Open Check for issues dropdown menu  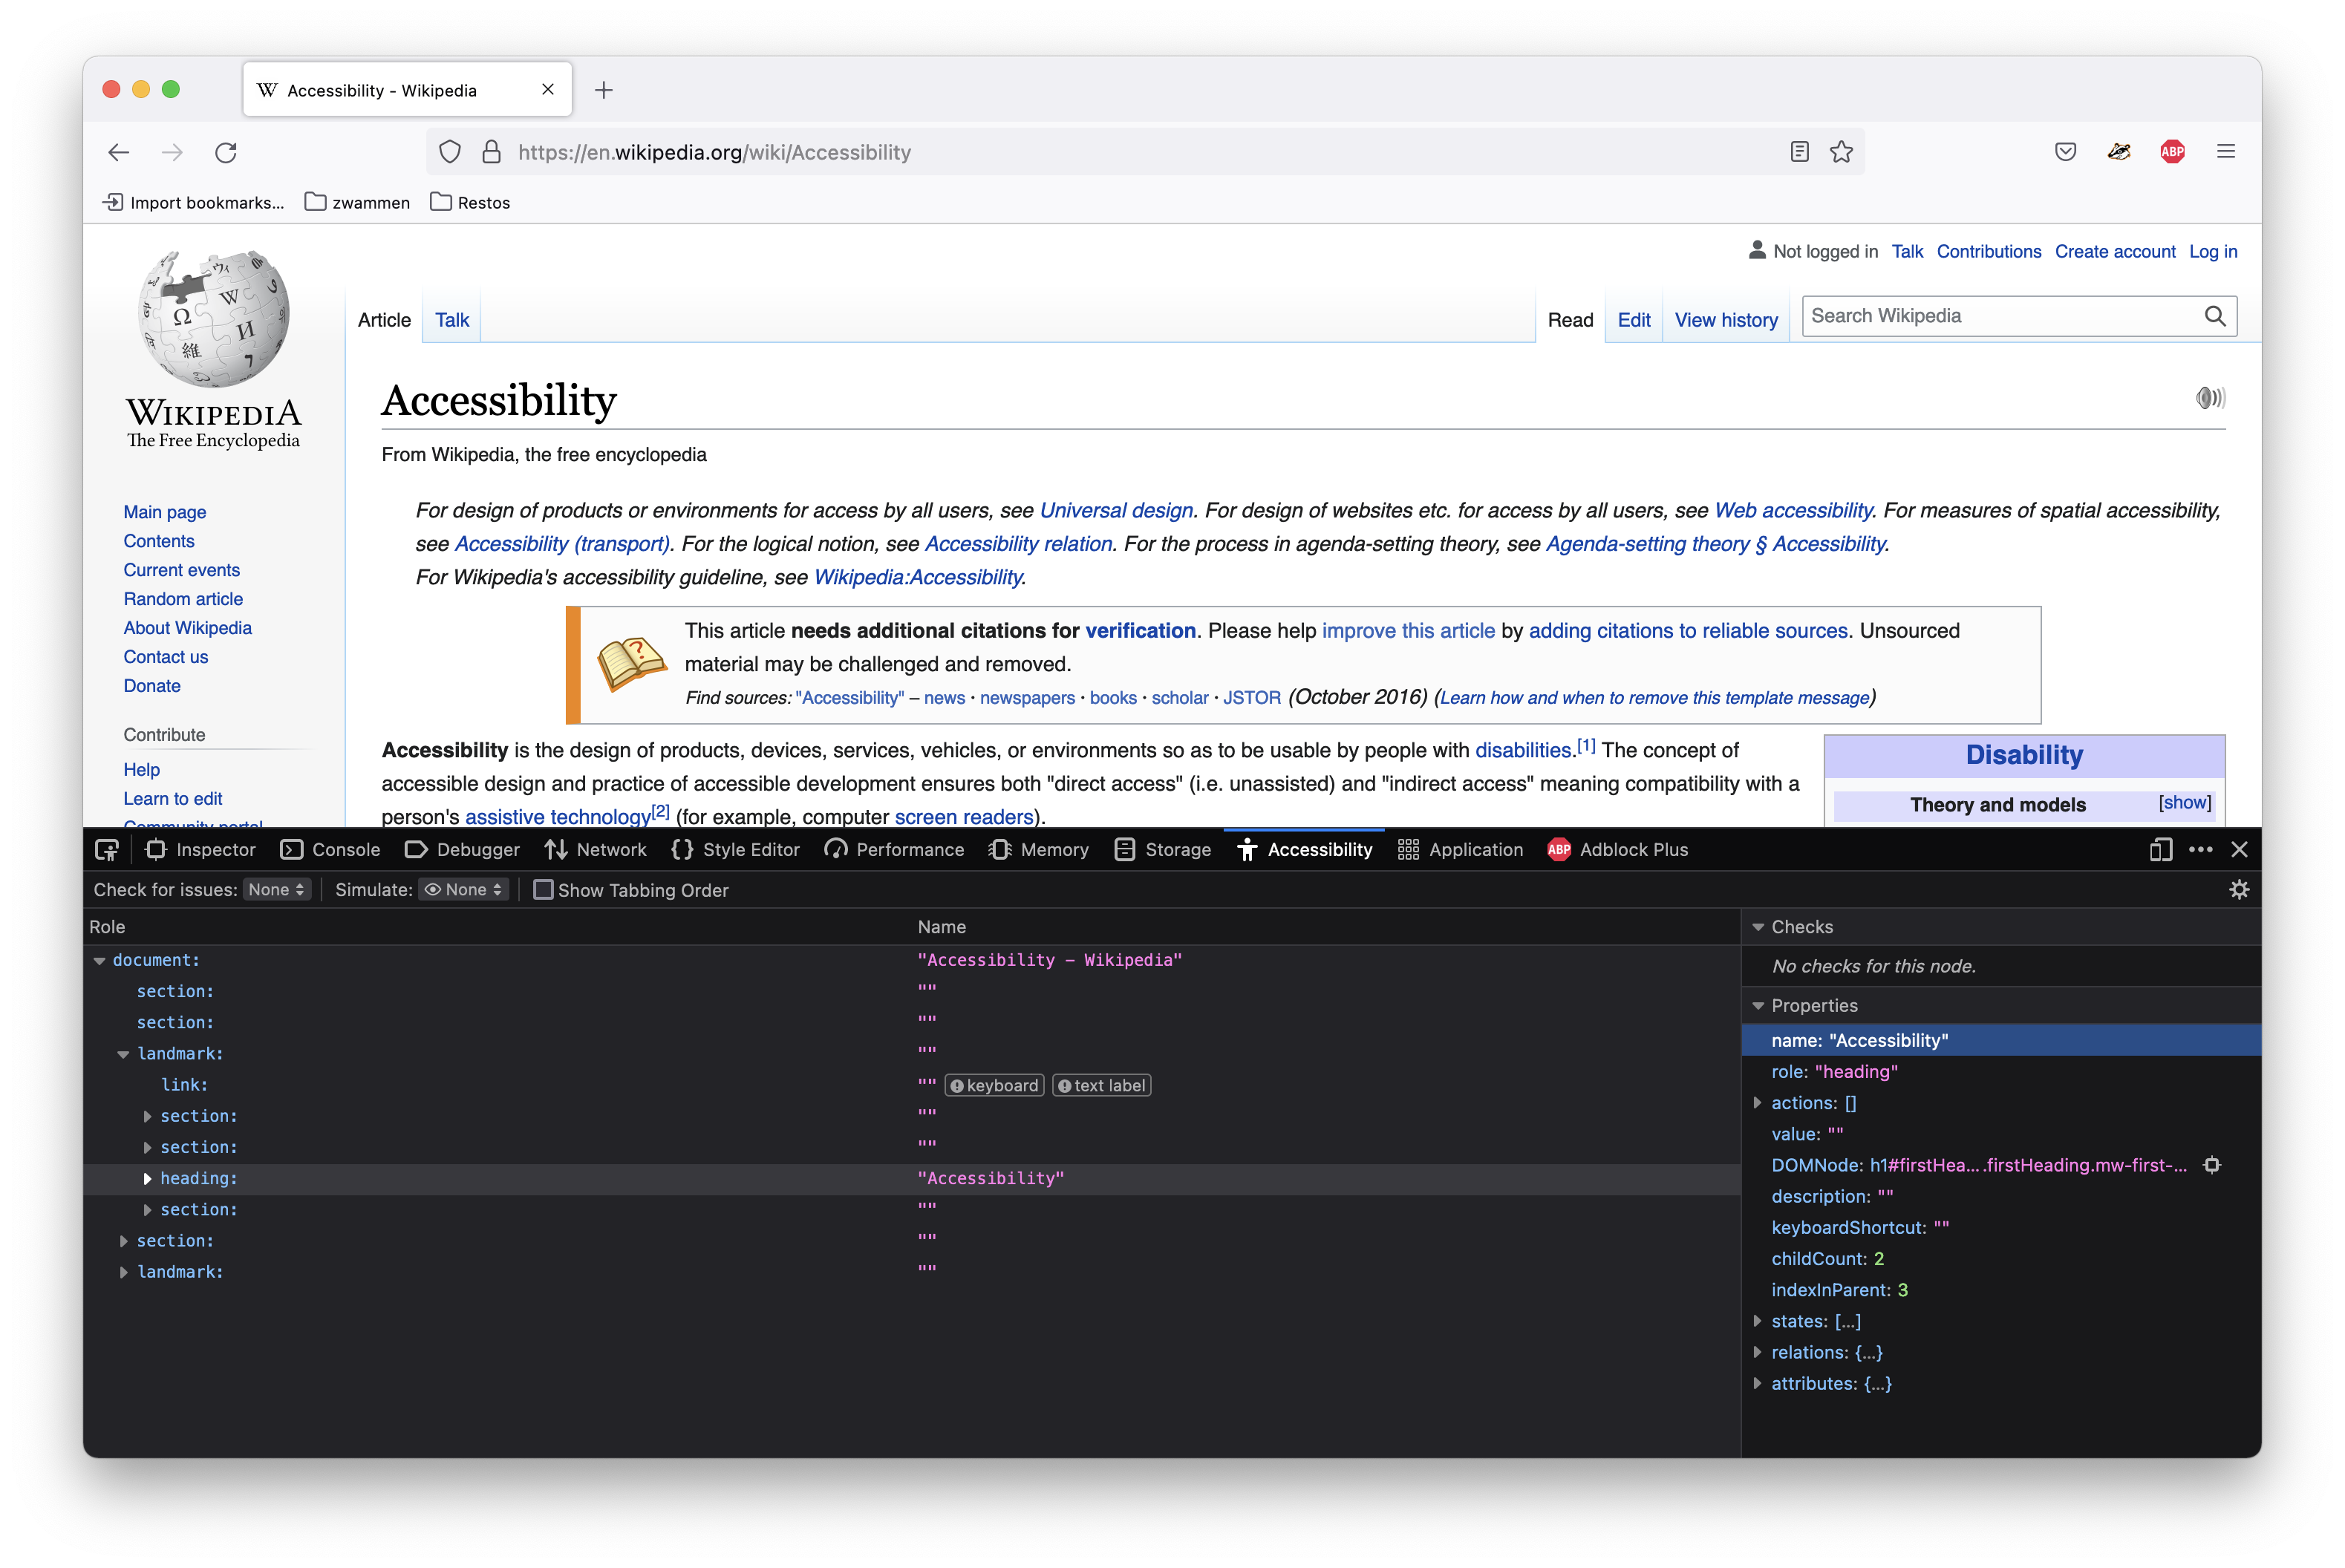[x=271, y=891]
